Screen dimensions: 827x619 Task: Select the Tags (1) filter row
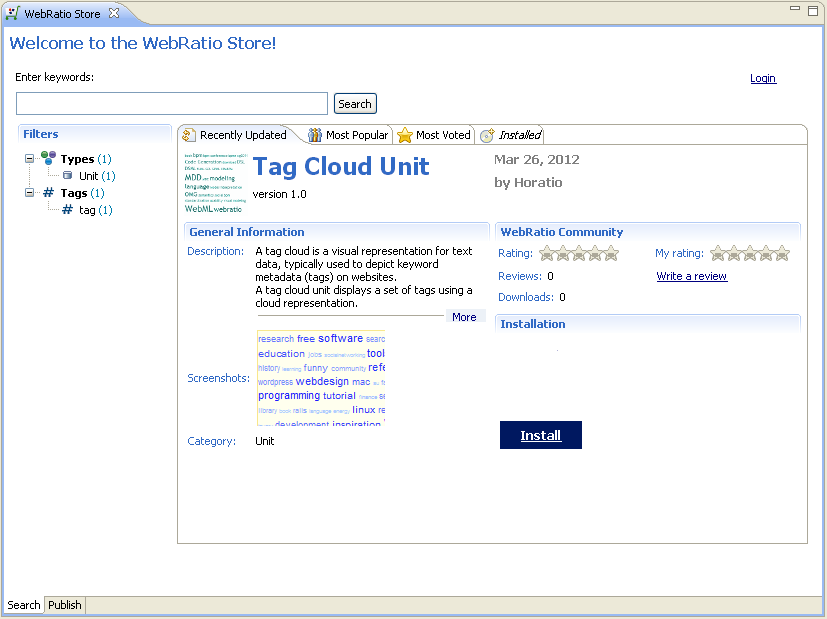click(82, 193)
